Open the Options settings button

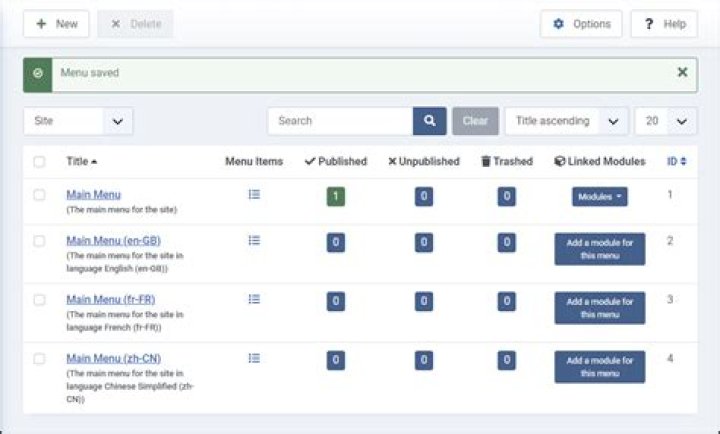point(581,24)
